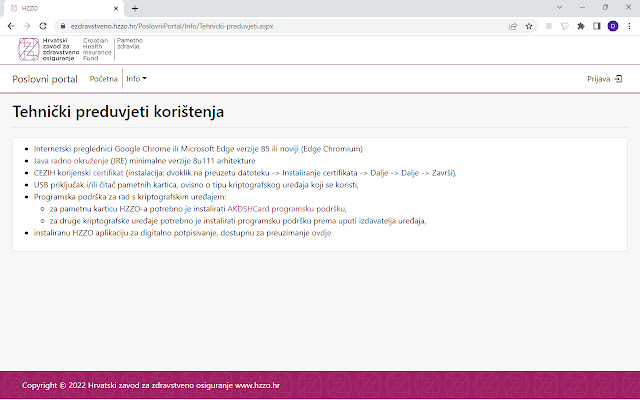
Task: Restore down the browser window
Action: pyautogui.click(x=605, y=7)
